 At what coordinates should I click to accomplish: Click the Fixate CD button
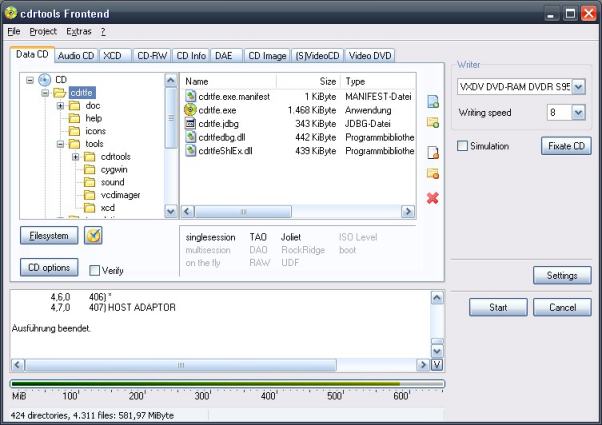566,146
